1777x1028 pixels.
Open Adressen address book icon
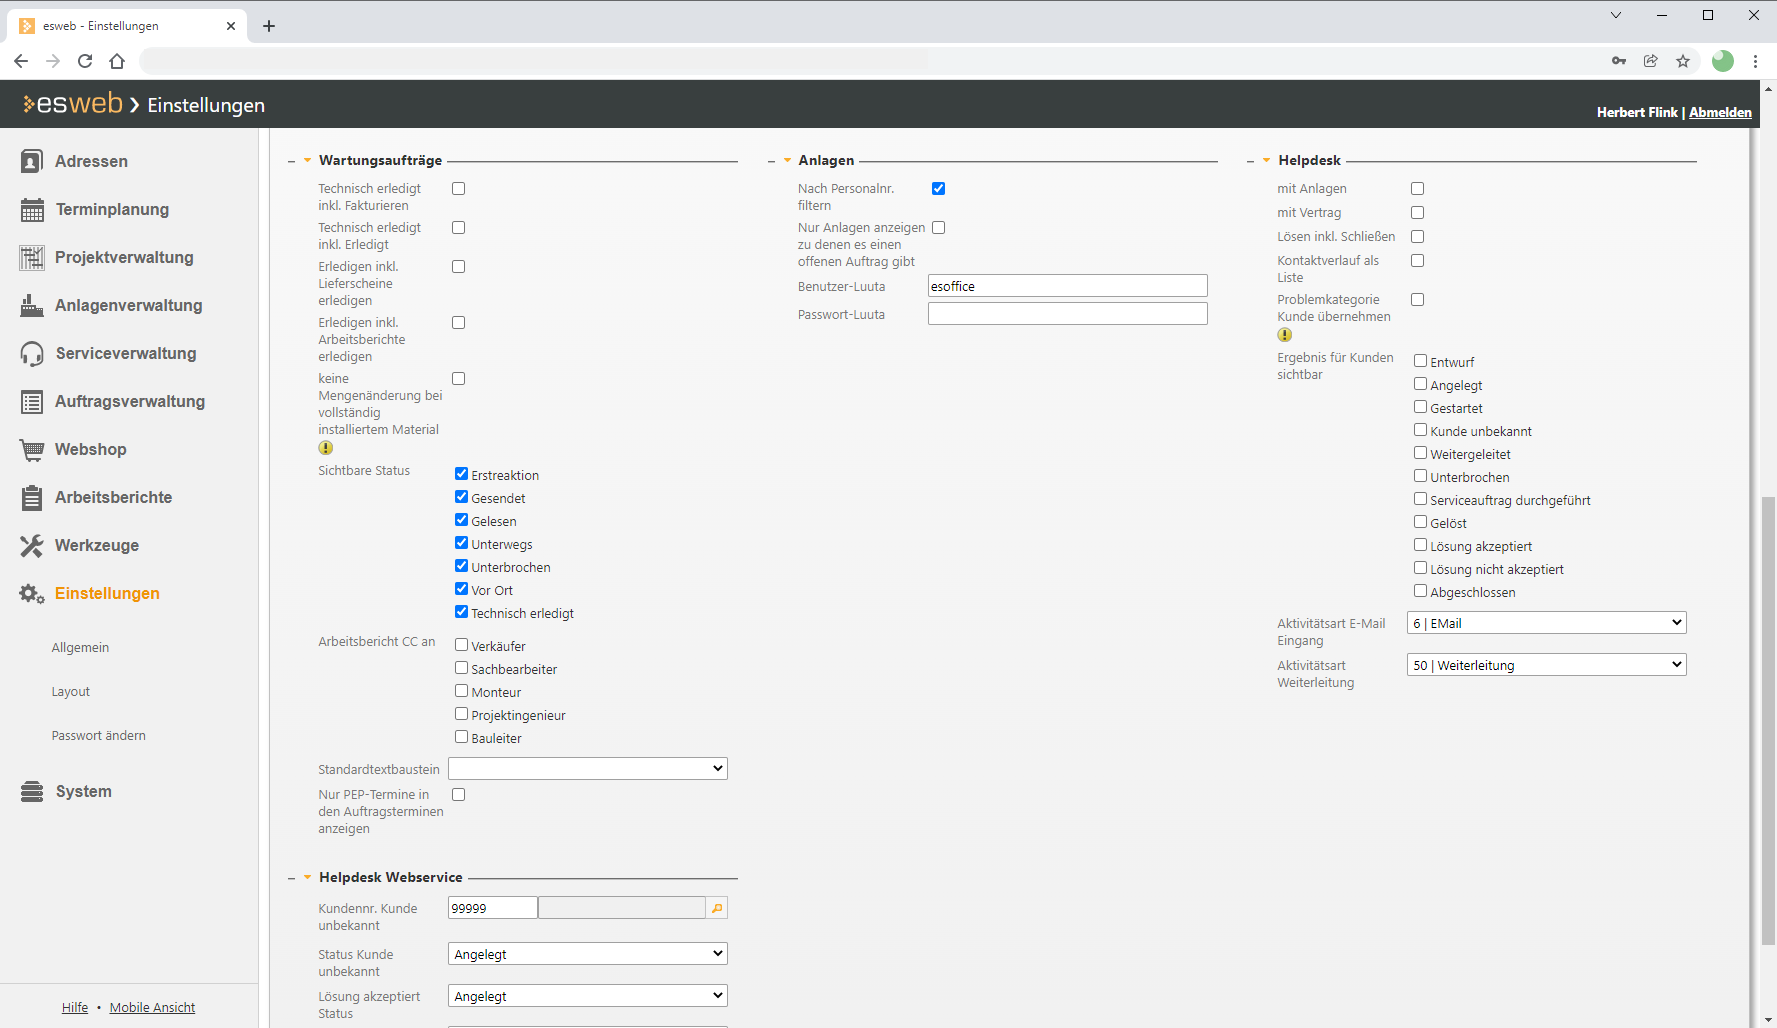pyautogui.click(x=32, y=161)
